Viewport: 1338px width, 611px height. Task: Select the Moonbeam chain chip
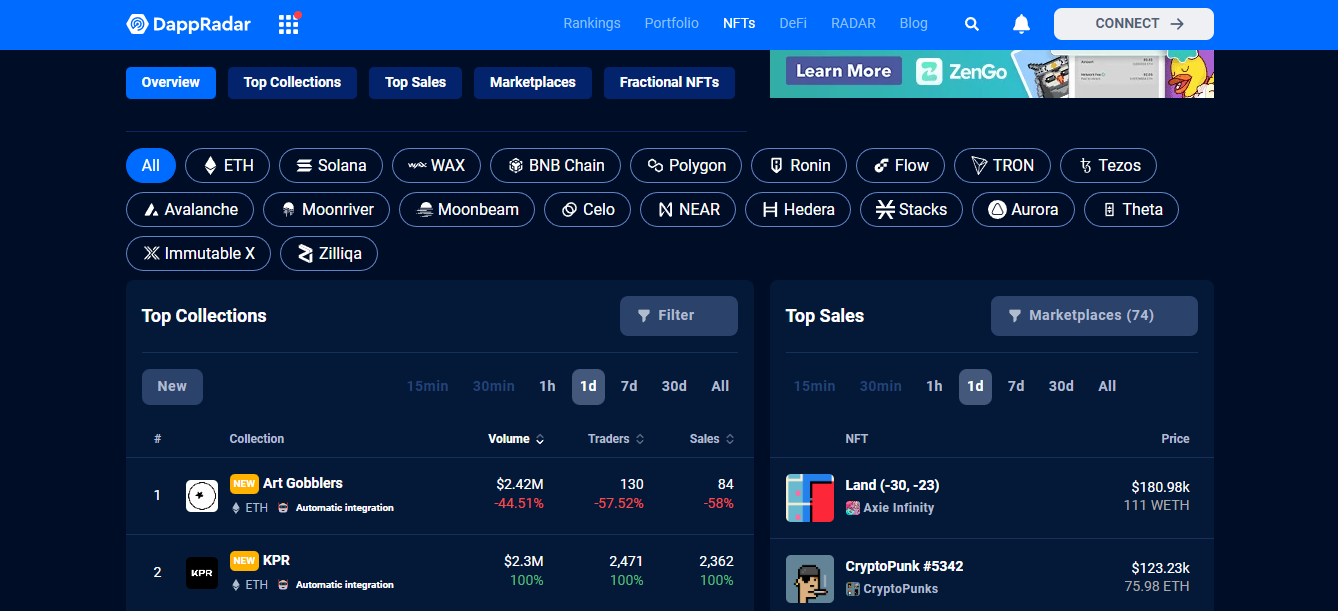pyautogui.click(x=467, y=209)
